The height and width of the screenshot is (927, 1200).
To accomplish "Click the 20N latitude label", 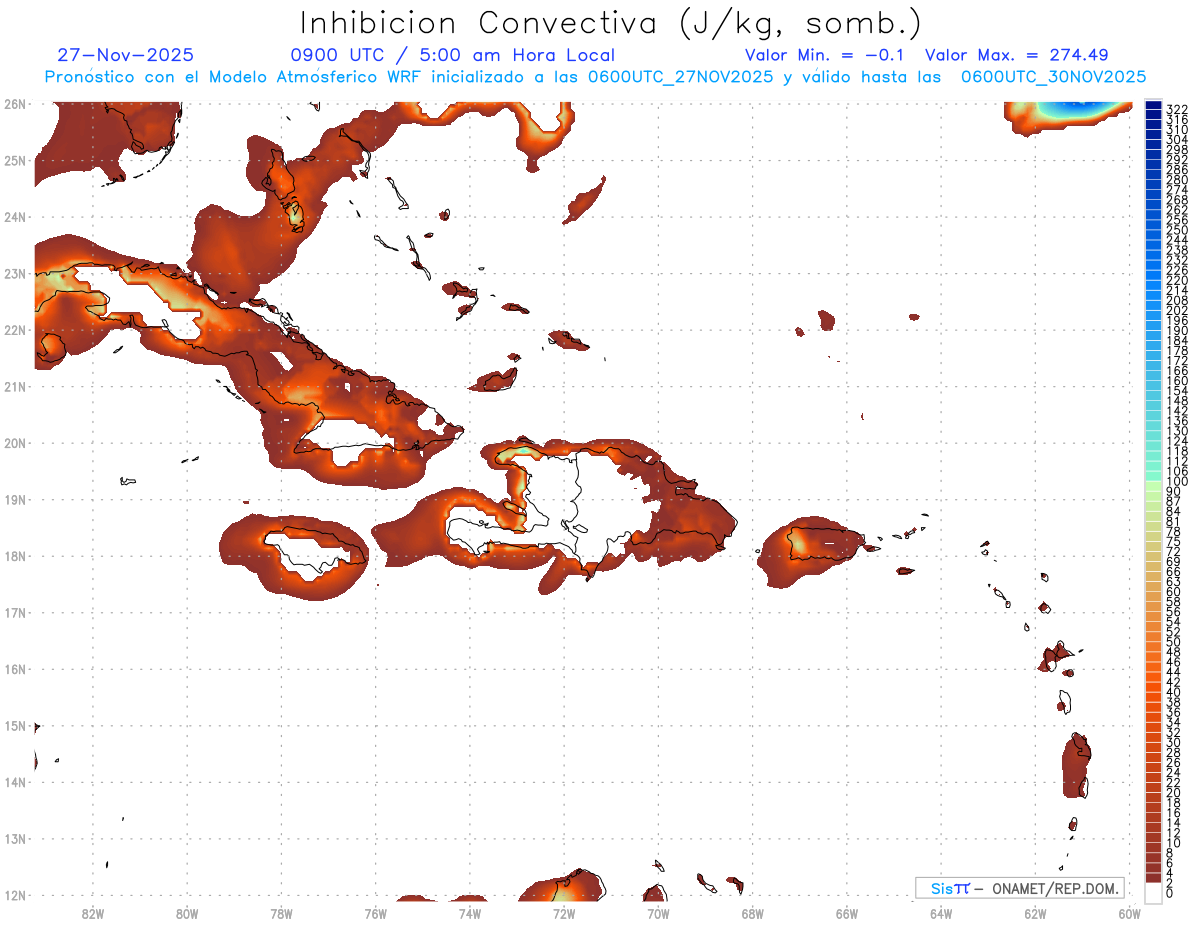I will coord(14,443).
